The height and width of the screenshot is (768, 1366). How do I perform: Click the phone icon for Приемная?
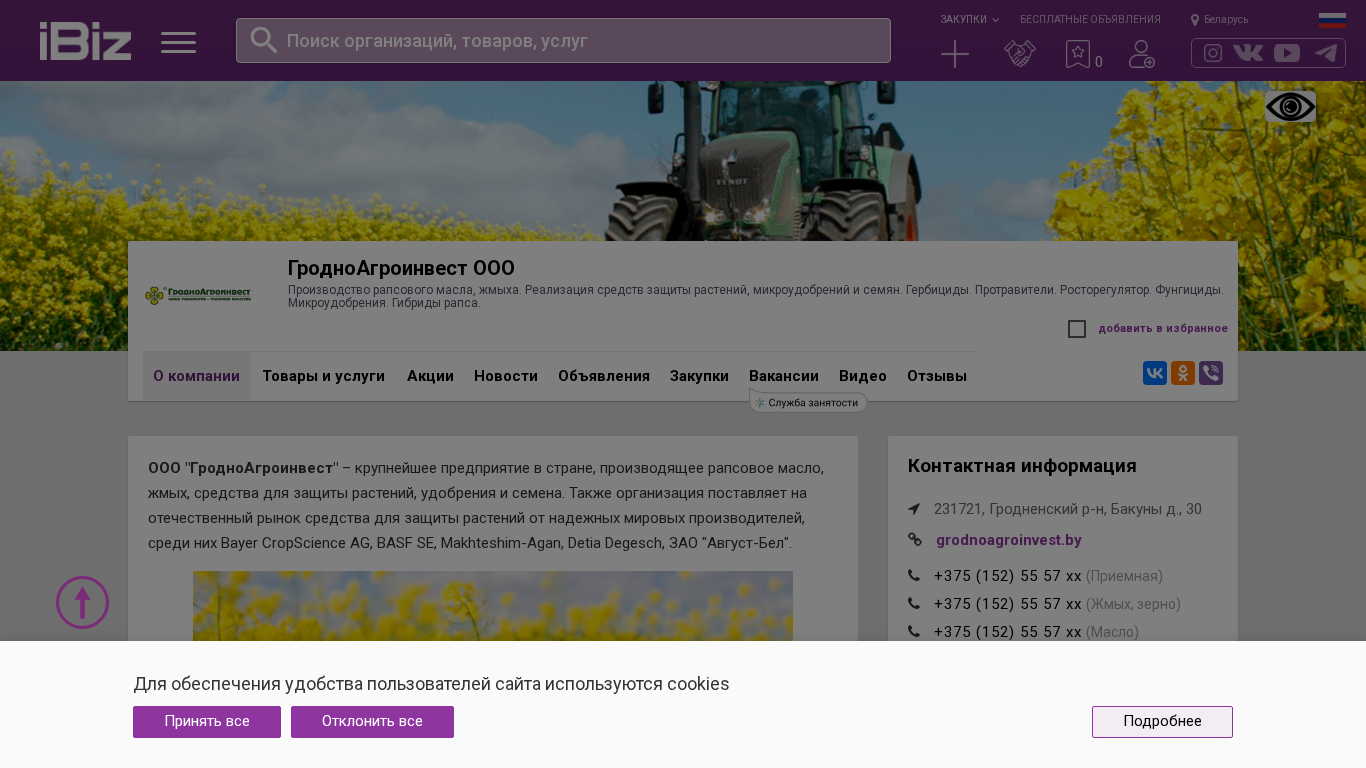(x=914, y=576)
